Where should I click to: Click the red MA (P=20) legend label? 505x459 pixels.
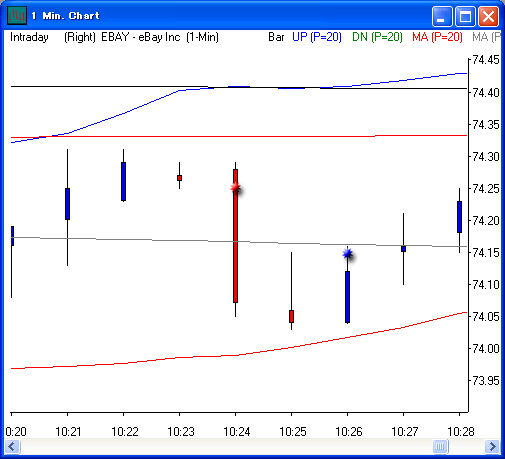(x=437, y=37)
